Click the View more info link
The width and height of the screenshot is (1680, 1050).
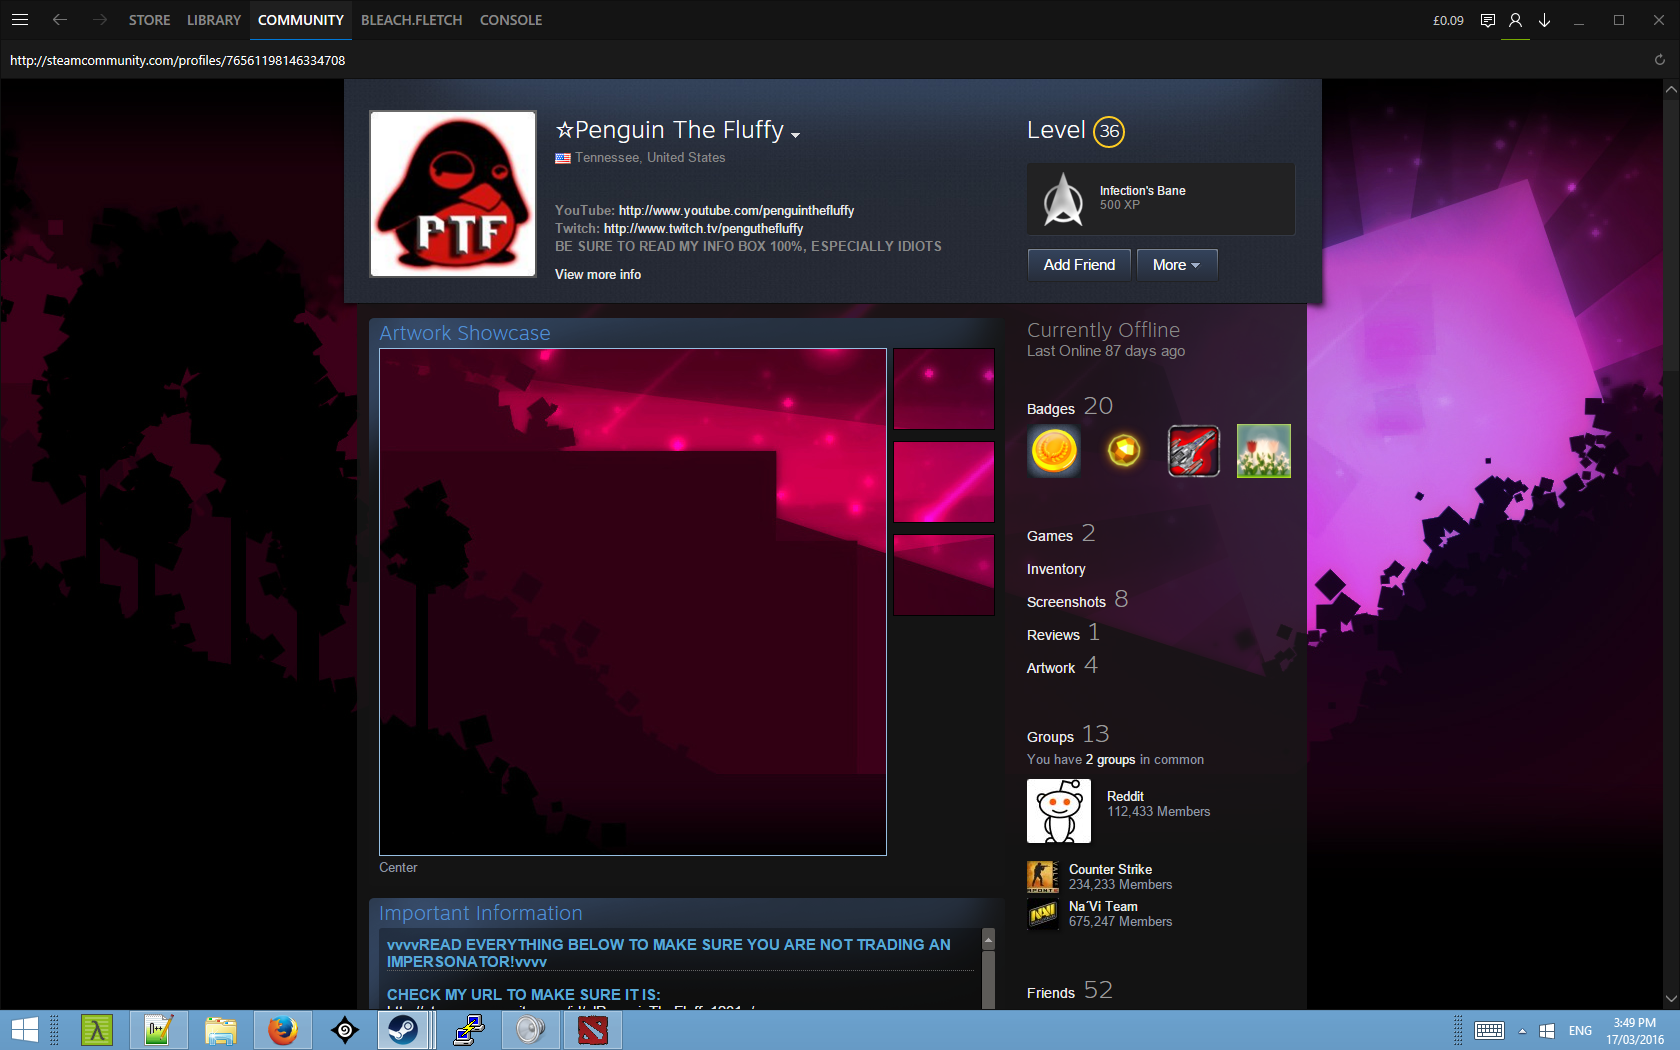pos(598,274)
